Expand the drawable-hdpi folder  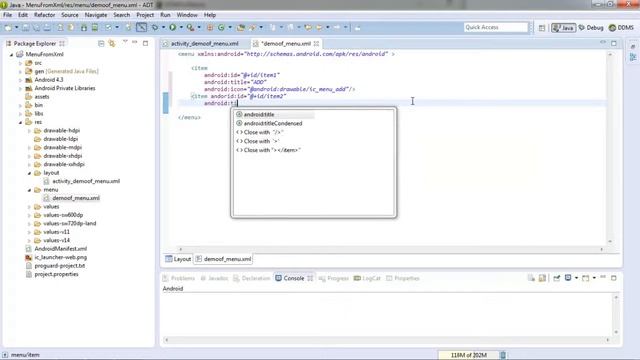29,131
